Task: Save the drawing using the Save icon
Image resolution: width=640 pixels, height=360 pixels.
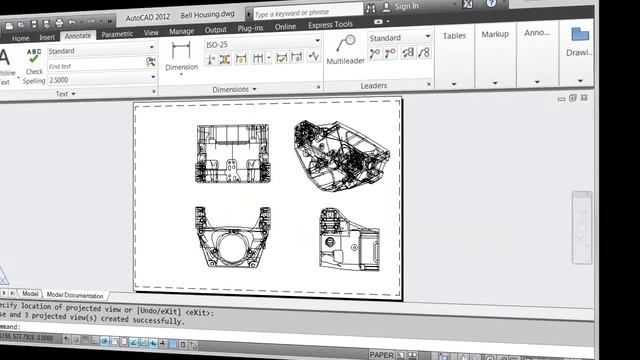Action: pyautogui.click(x=34, y=24)
